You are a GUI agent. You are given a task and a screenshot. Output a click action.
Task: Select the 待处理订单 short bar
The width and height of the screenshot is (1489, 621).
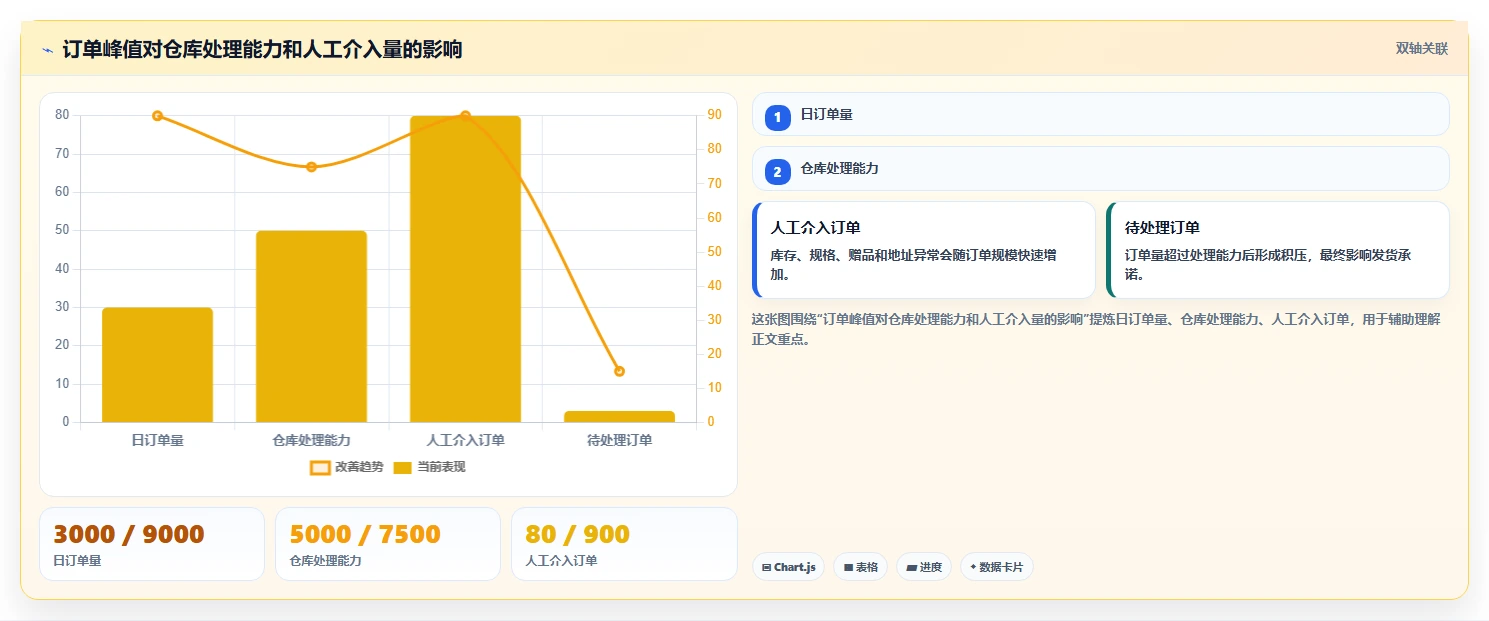(619, 416)
